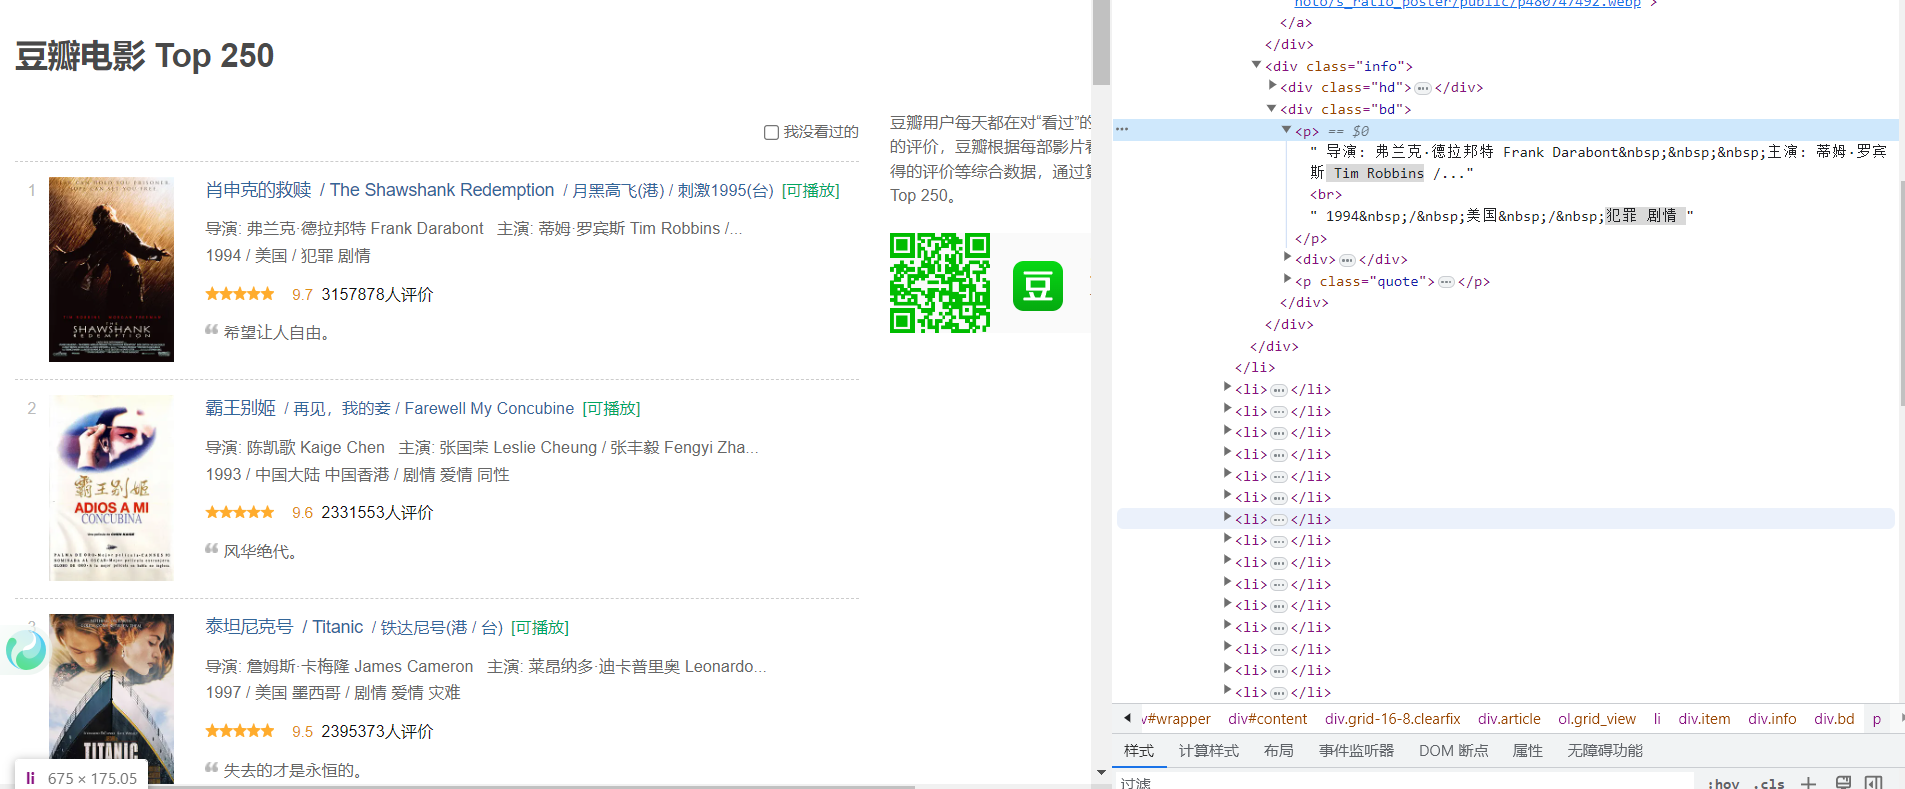Select div.grid-16-8.clearfix in breadcrumb
The width and height of the screenshot is (1905, 789).
tap(1393, 719)
